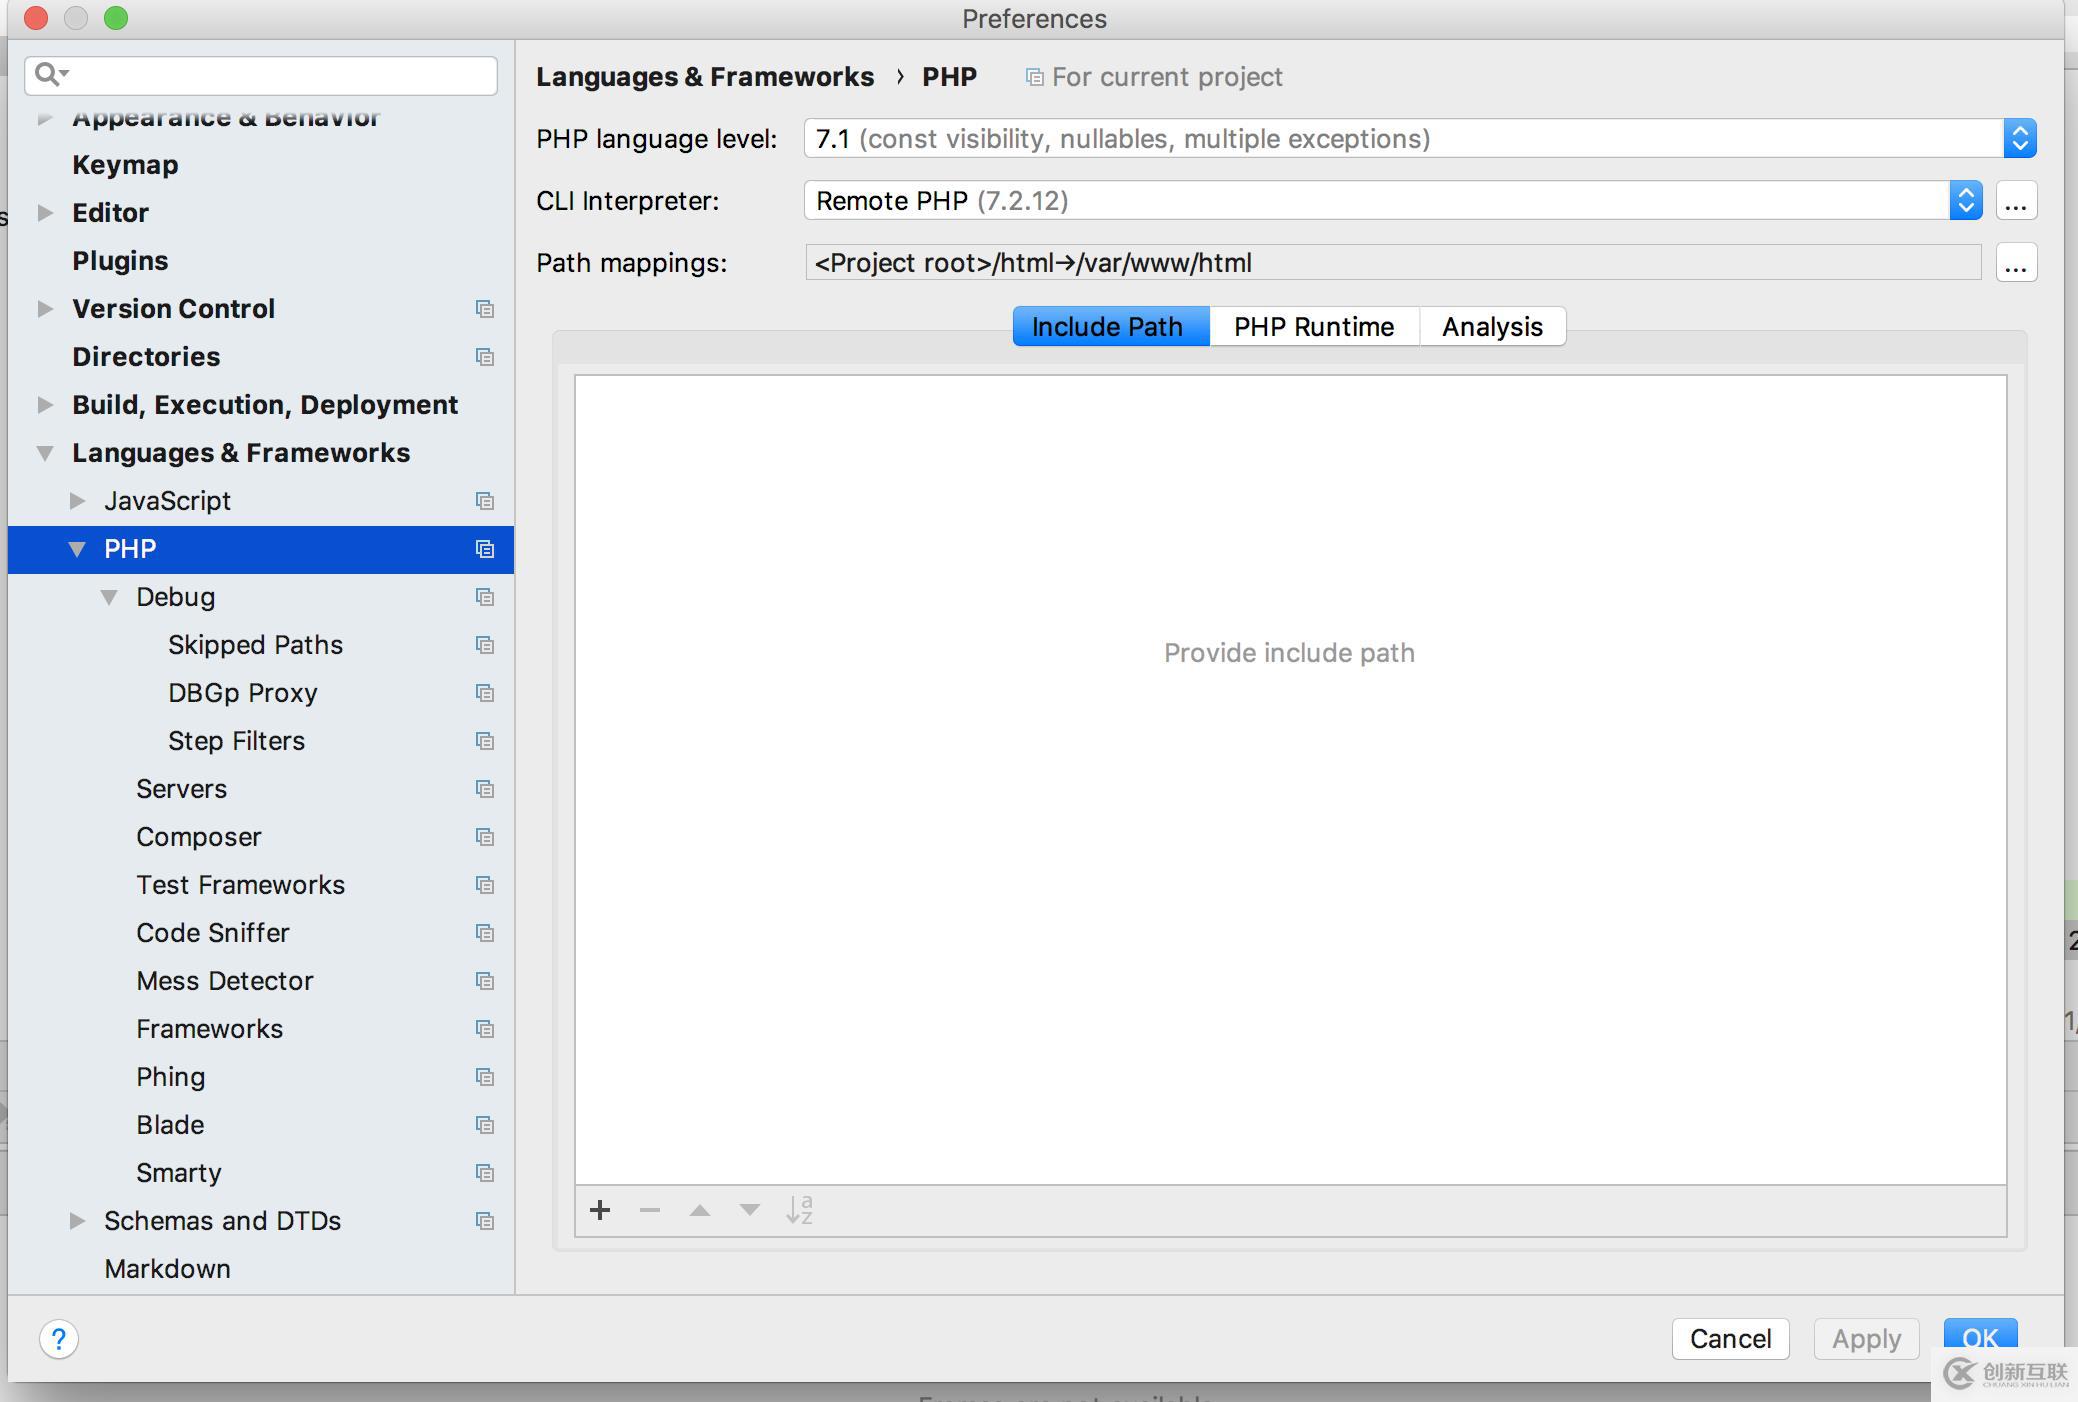Expand the Version Control group

coord(45,308)
